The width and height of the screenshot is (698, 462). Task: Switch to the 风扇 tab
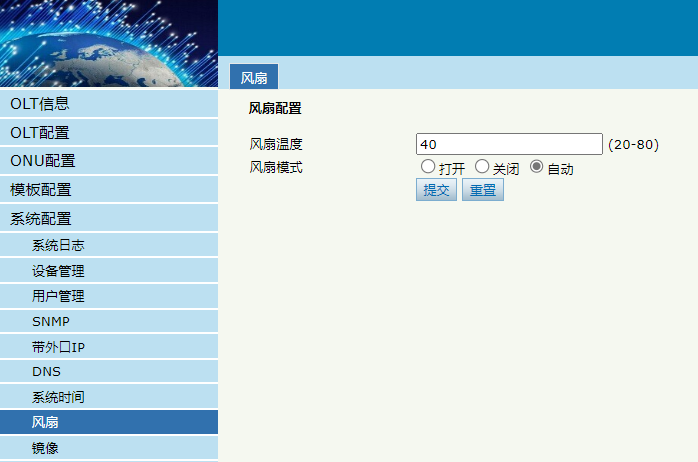254,77
